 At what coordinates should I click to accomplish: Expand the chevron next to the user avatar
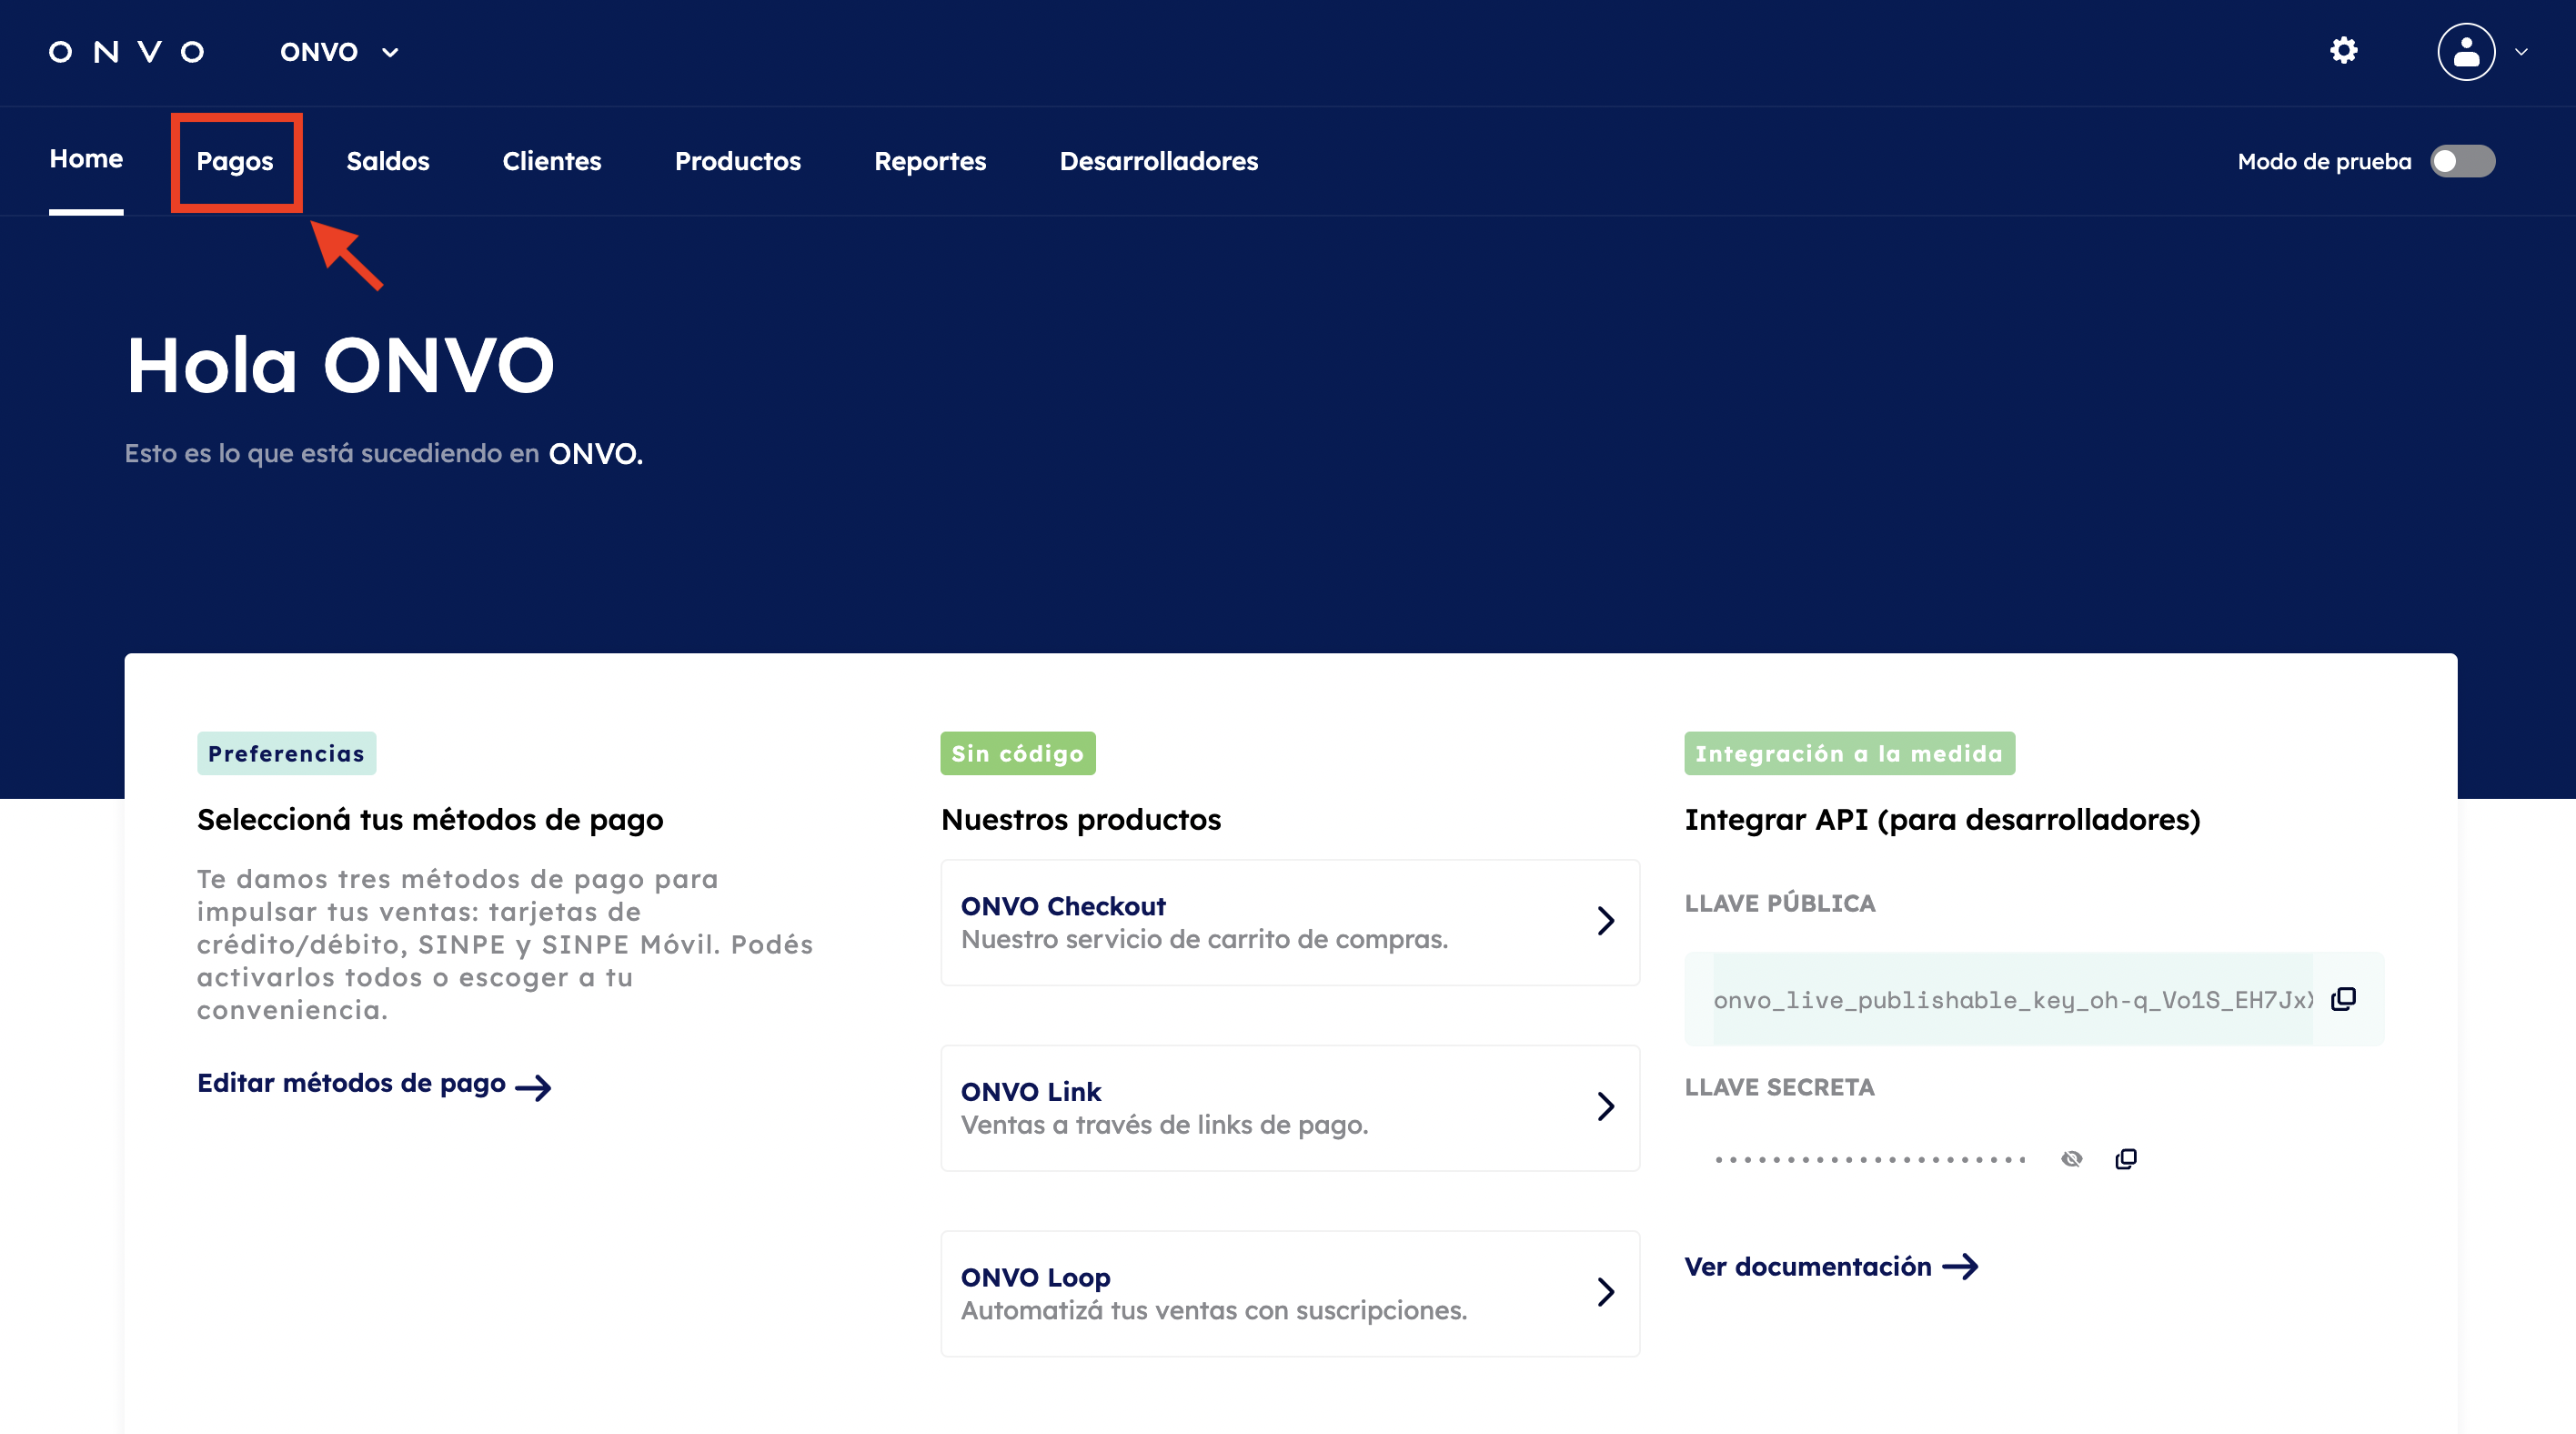(x=2521, y=52)
